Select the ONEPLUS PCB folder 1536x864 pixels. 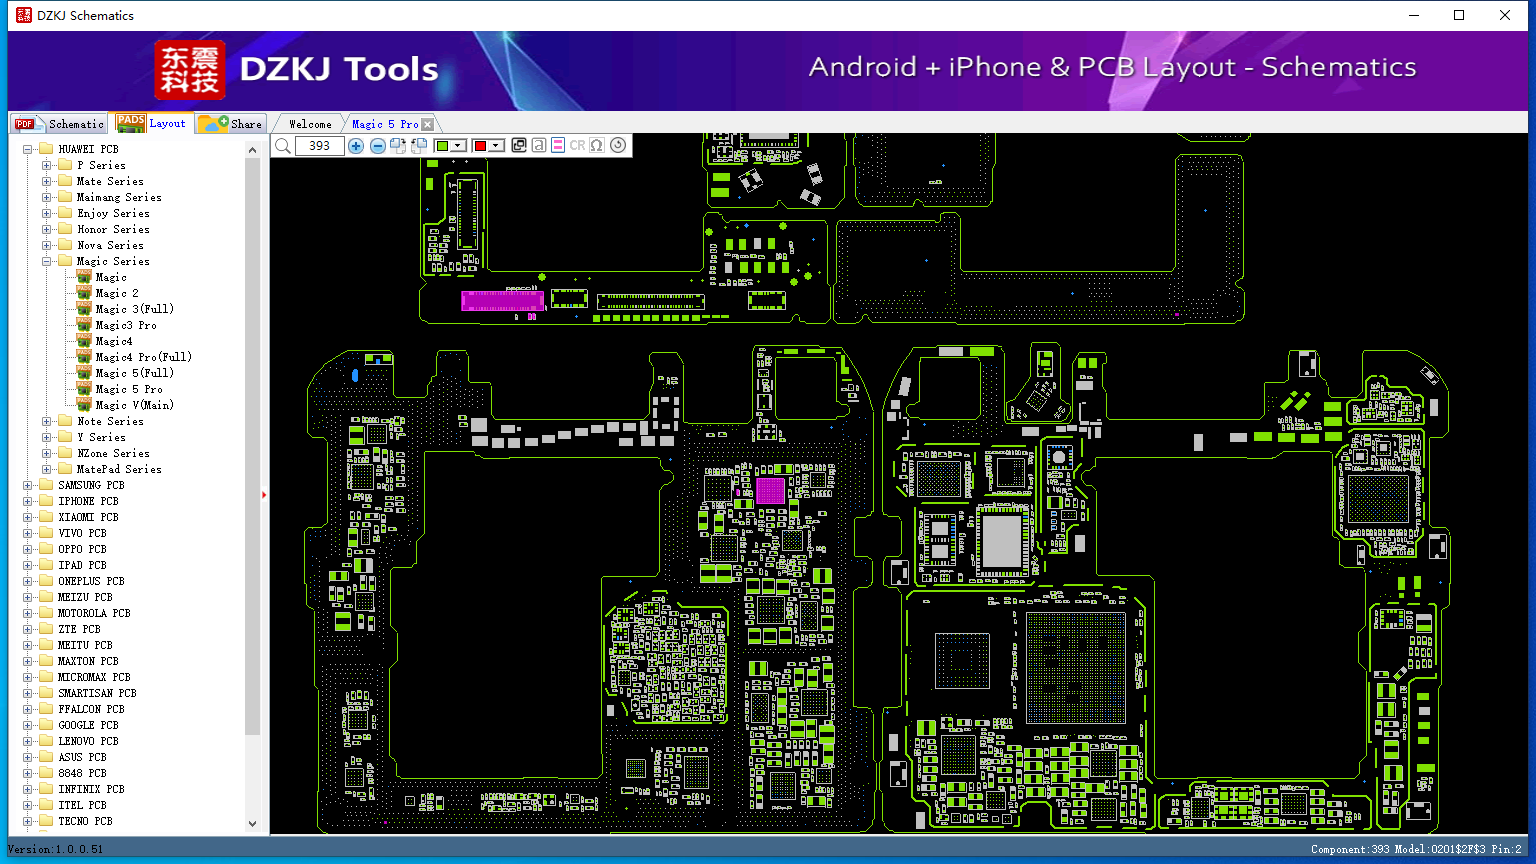[x=91, y=581]
